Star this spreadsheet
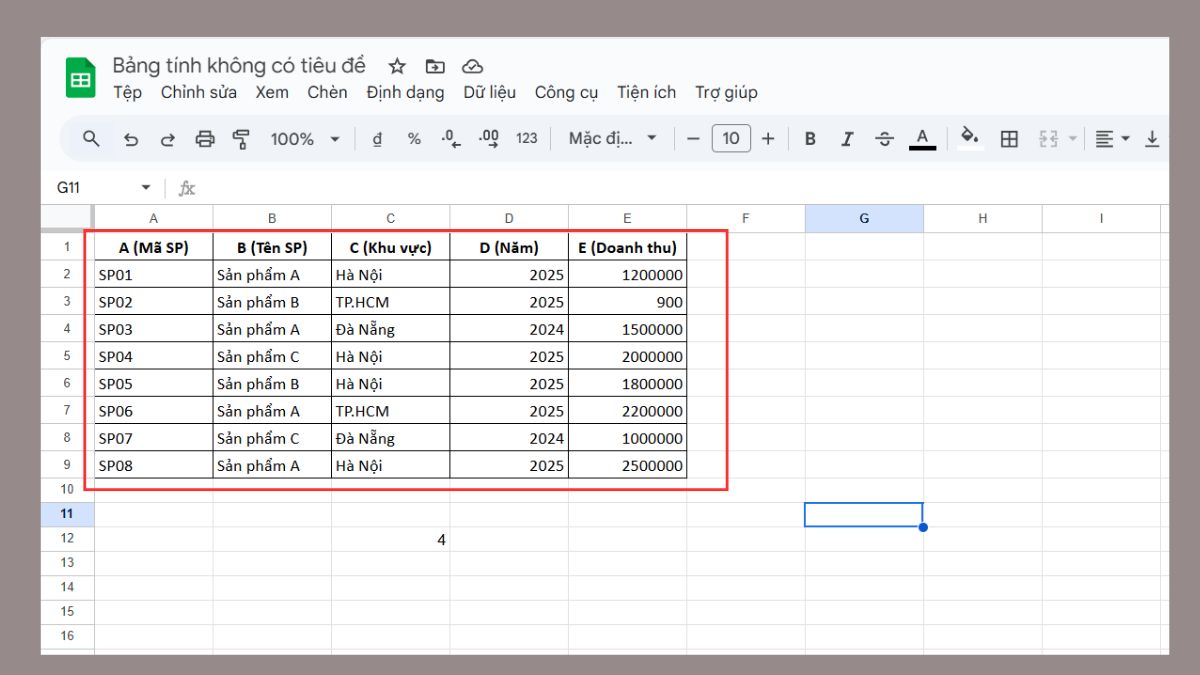1200x675 pixels. [x=397, y=66]
